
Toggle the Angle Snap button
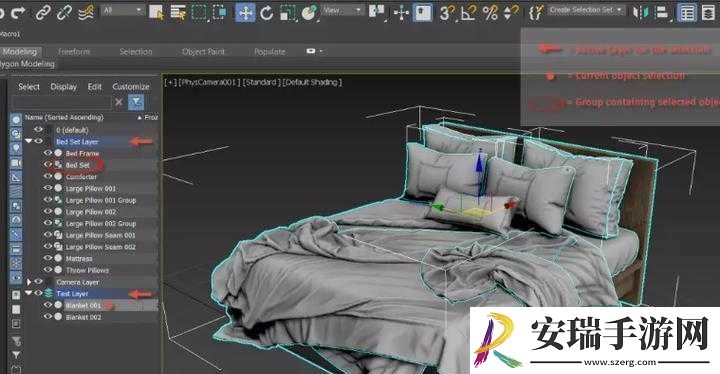pos(468,12)
